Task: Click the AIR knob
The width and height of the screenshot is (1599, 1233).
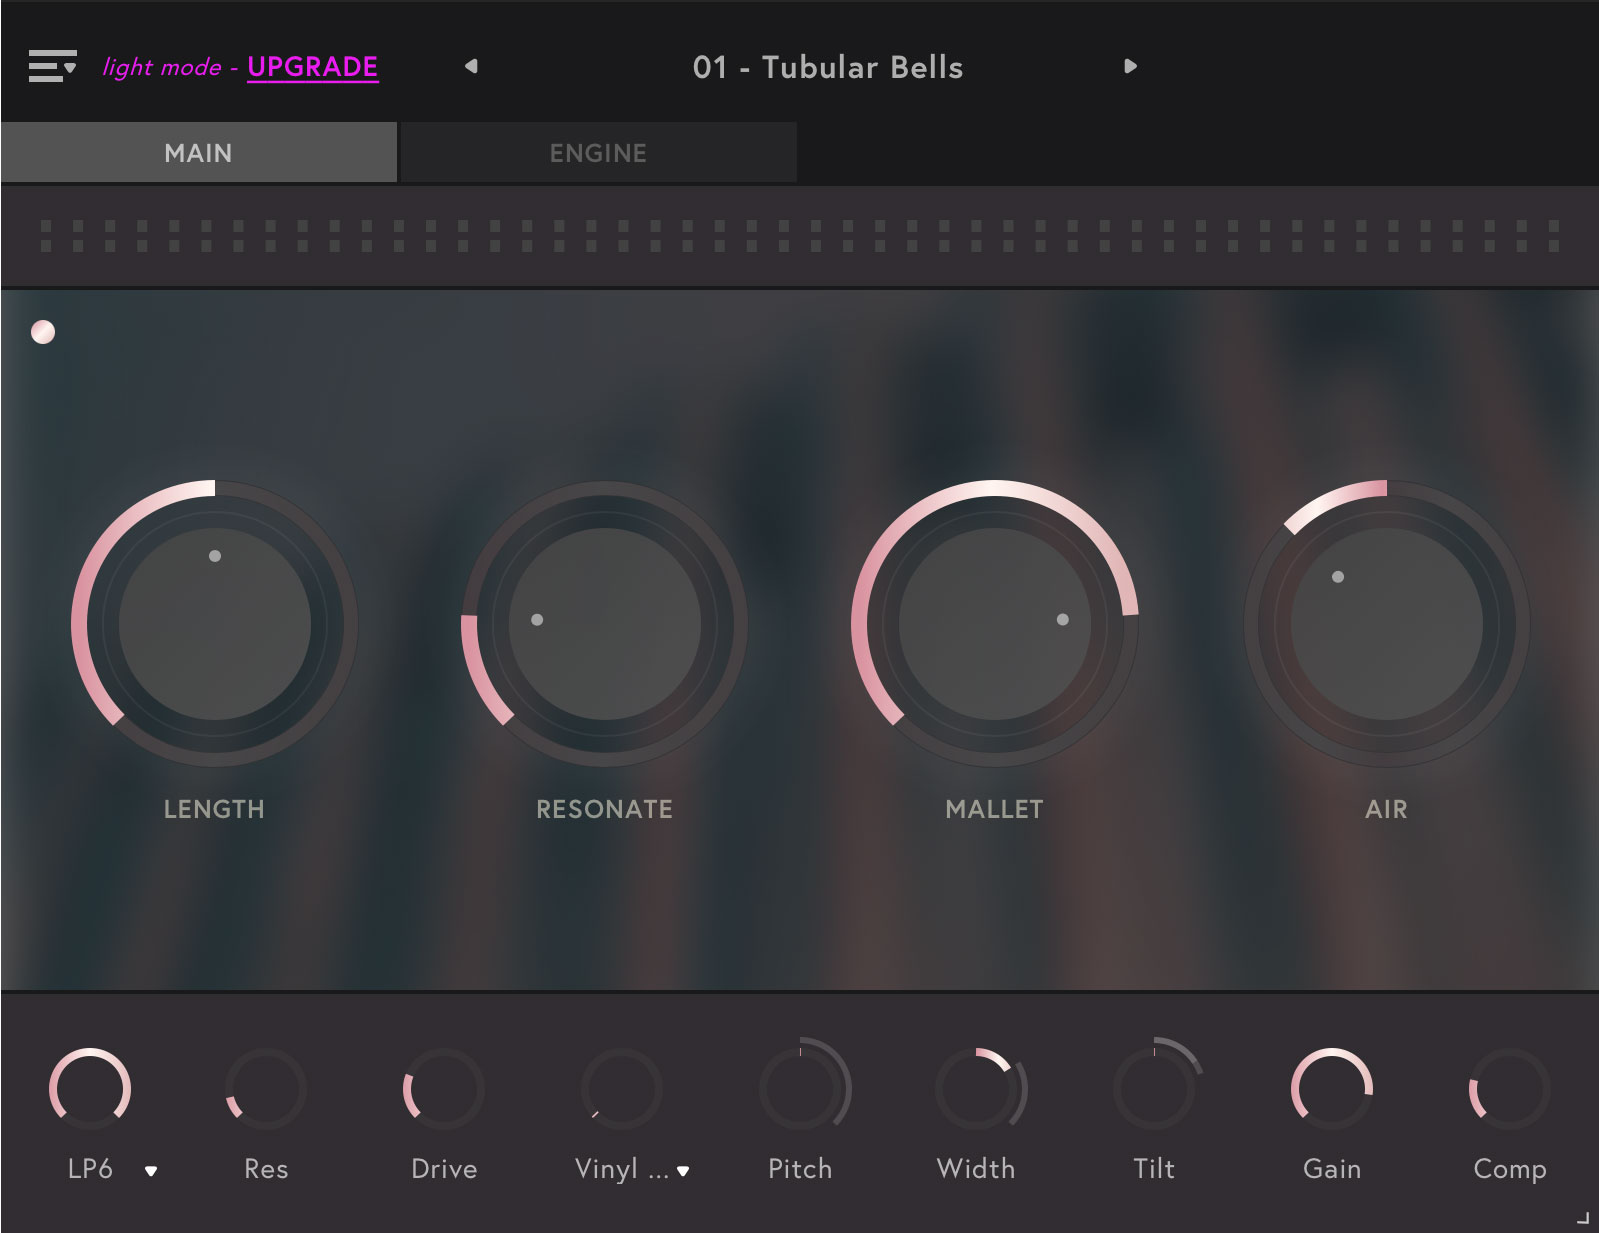Action: tap(1386, 624)
